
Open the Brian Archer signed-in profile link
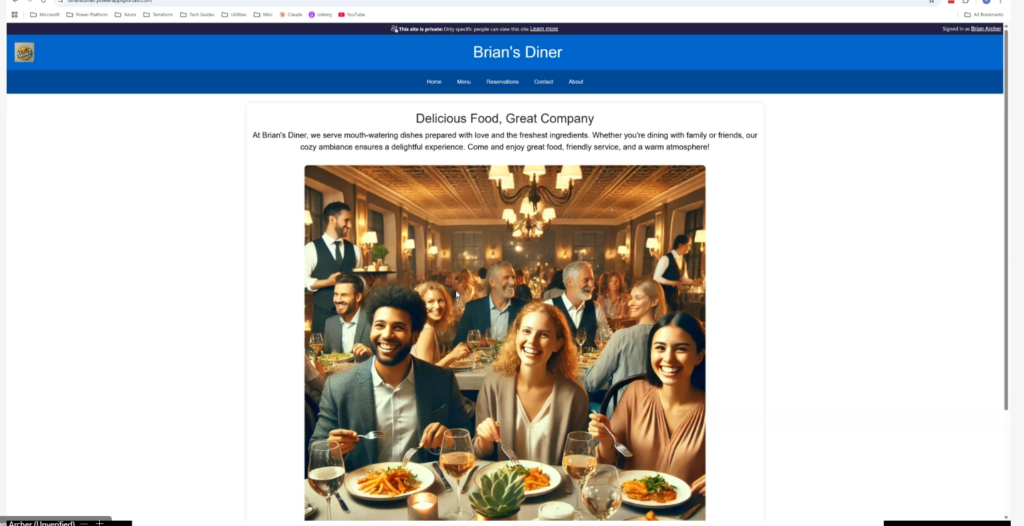click(x=986, y=29)
